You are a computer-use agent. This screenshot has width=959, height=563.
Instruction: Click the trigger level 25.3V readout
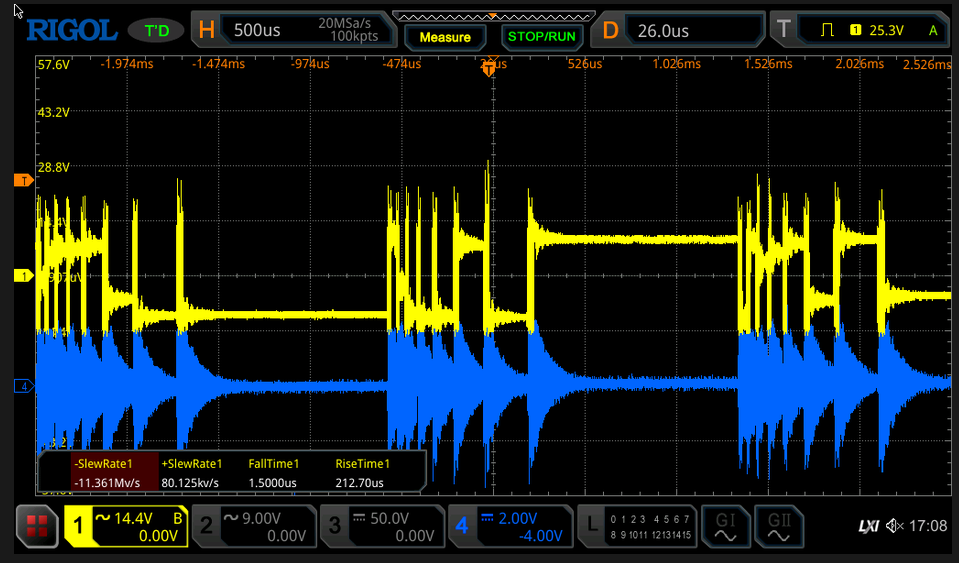click(886, 30)
